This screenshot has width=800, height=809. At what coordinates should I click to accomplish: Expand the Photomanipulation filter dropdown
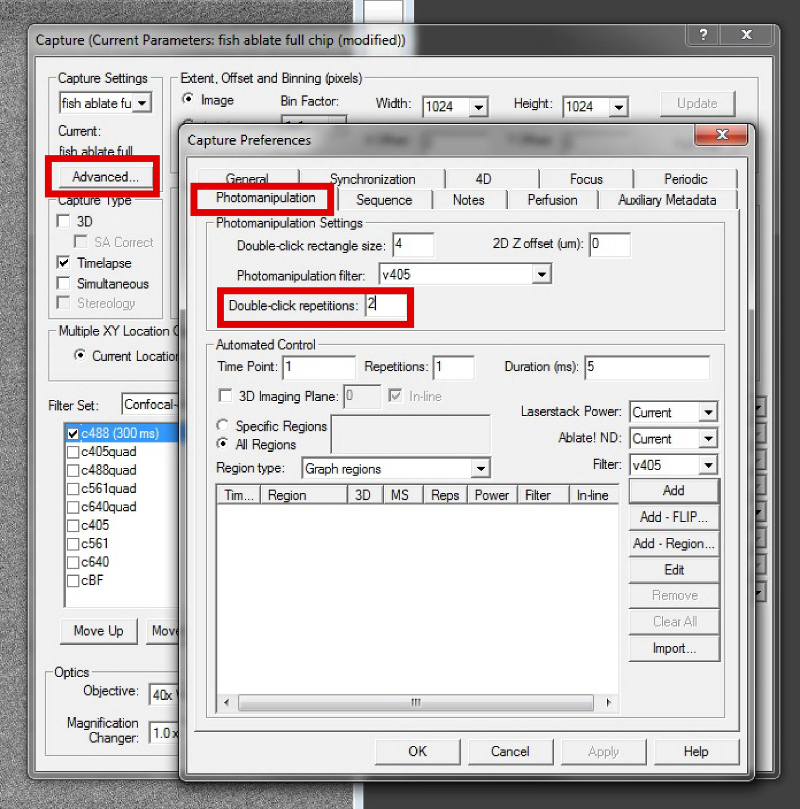pyautogui.click(x=542, y=274)
